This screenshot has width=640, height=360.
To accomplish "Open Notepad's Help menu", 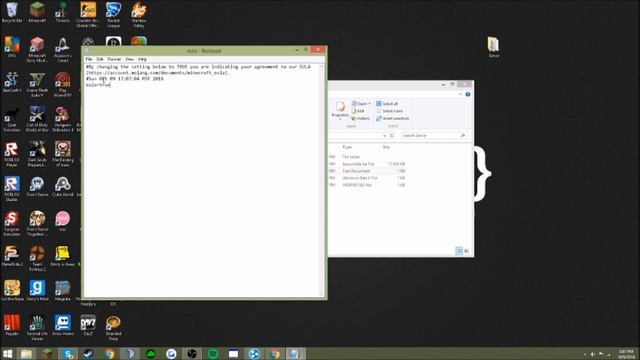I will [x=142, y=59].
